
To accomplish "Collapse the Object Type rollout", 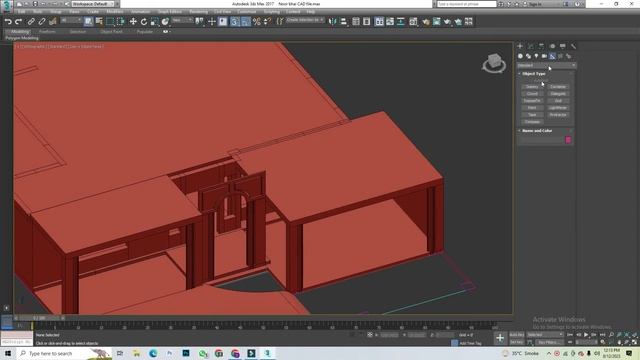I will coord(533,73).
